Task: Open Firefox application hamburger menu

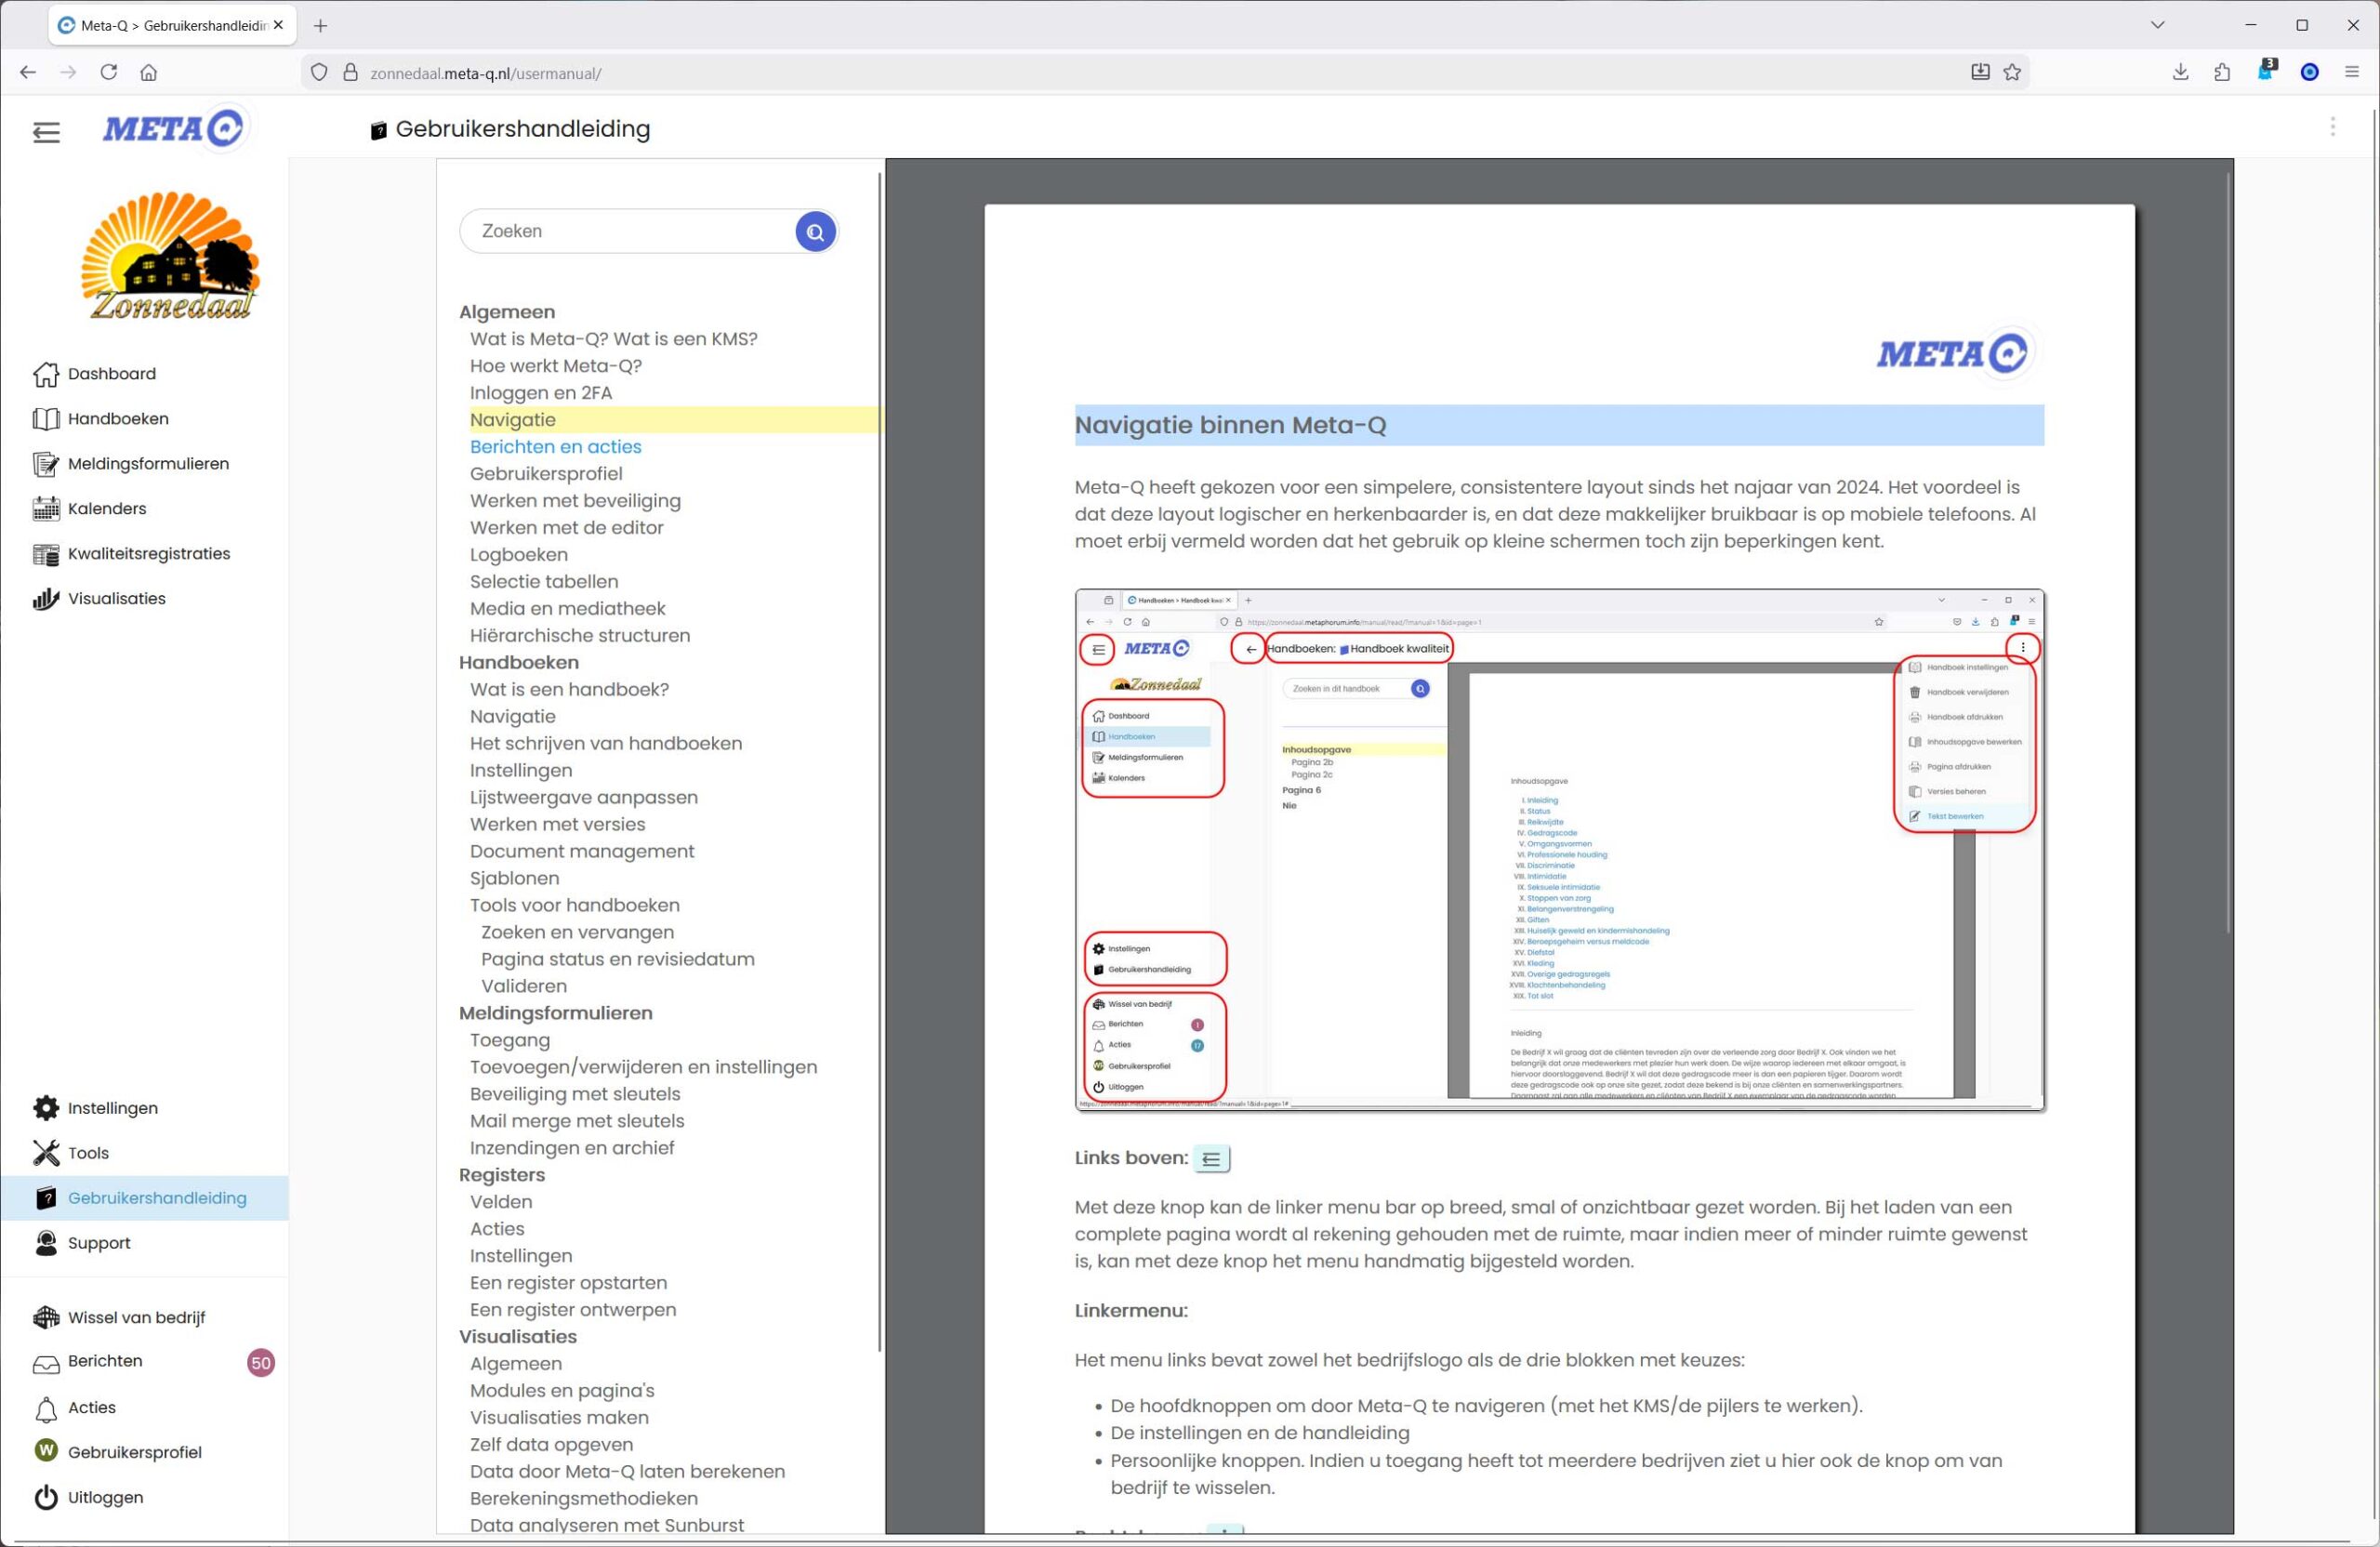Action: pos(2351,72)
